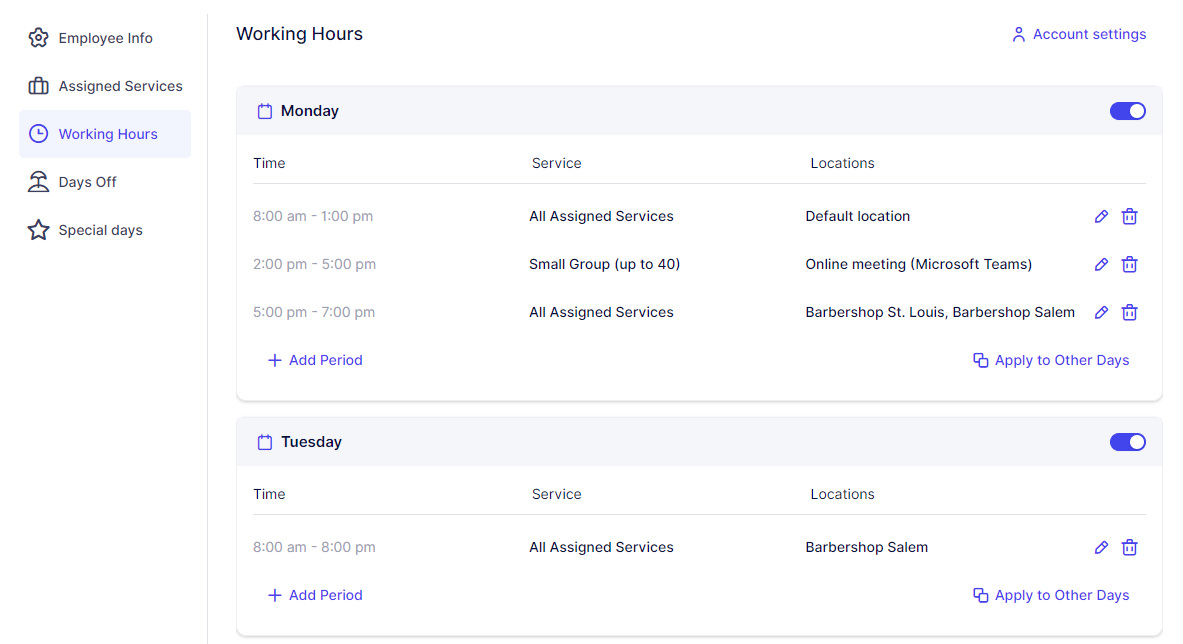Click the Special days star icon

38,229
